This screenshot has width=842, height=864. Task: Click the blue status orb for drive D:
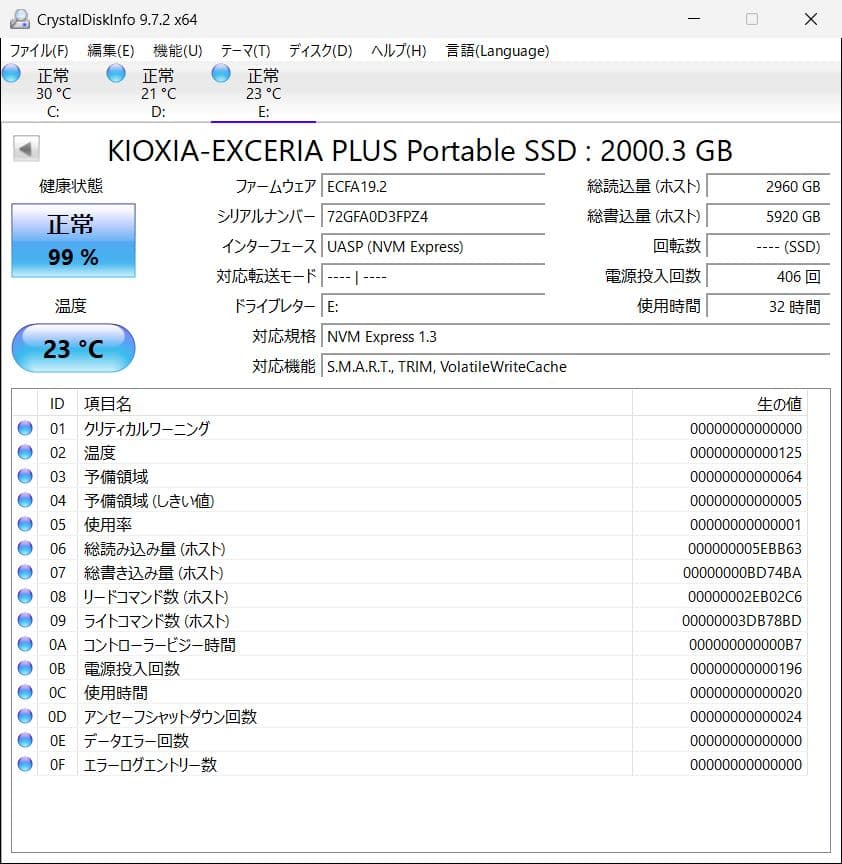click(x=116, y=73)
